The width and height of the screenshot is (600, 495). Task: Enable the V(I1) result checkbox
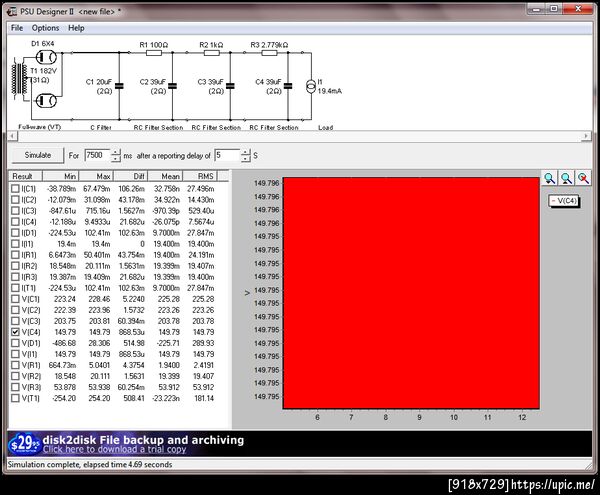coord(15,354)
